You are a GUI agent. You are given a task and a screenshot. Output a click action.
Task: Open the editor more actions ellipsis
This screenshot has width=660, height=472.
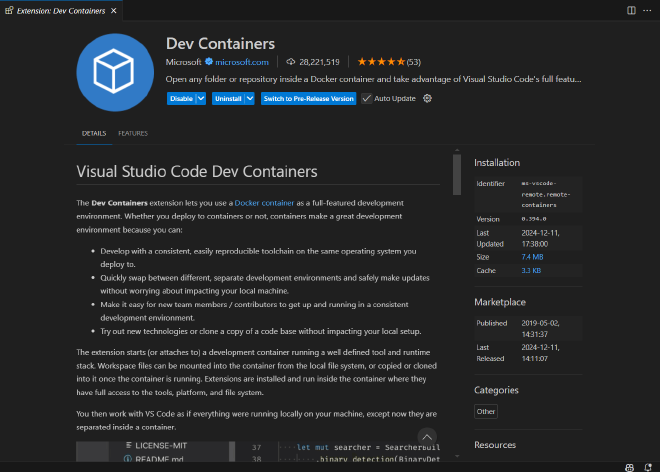(x=647, y=11)
